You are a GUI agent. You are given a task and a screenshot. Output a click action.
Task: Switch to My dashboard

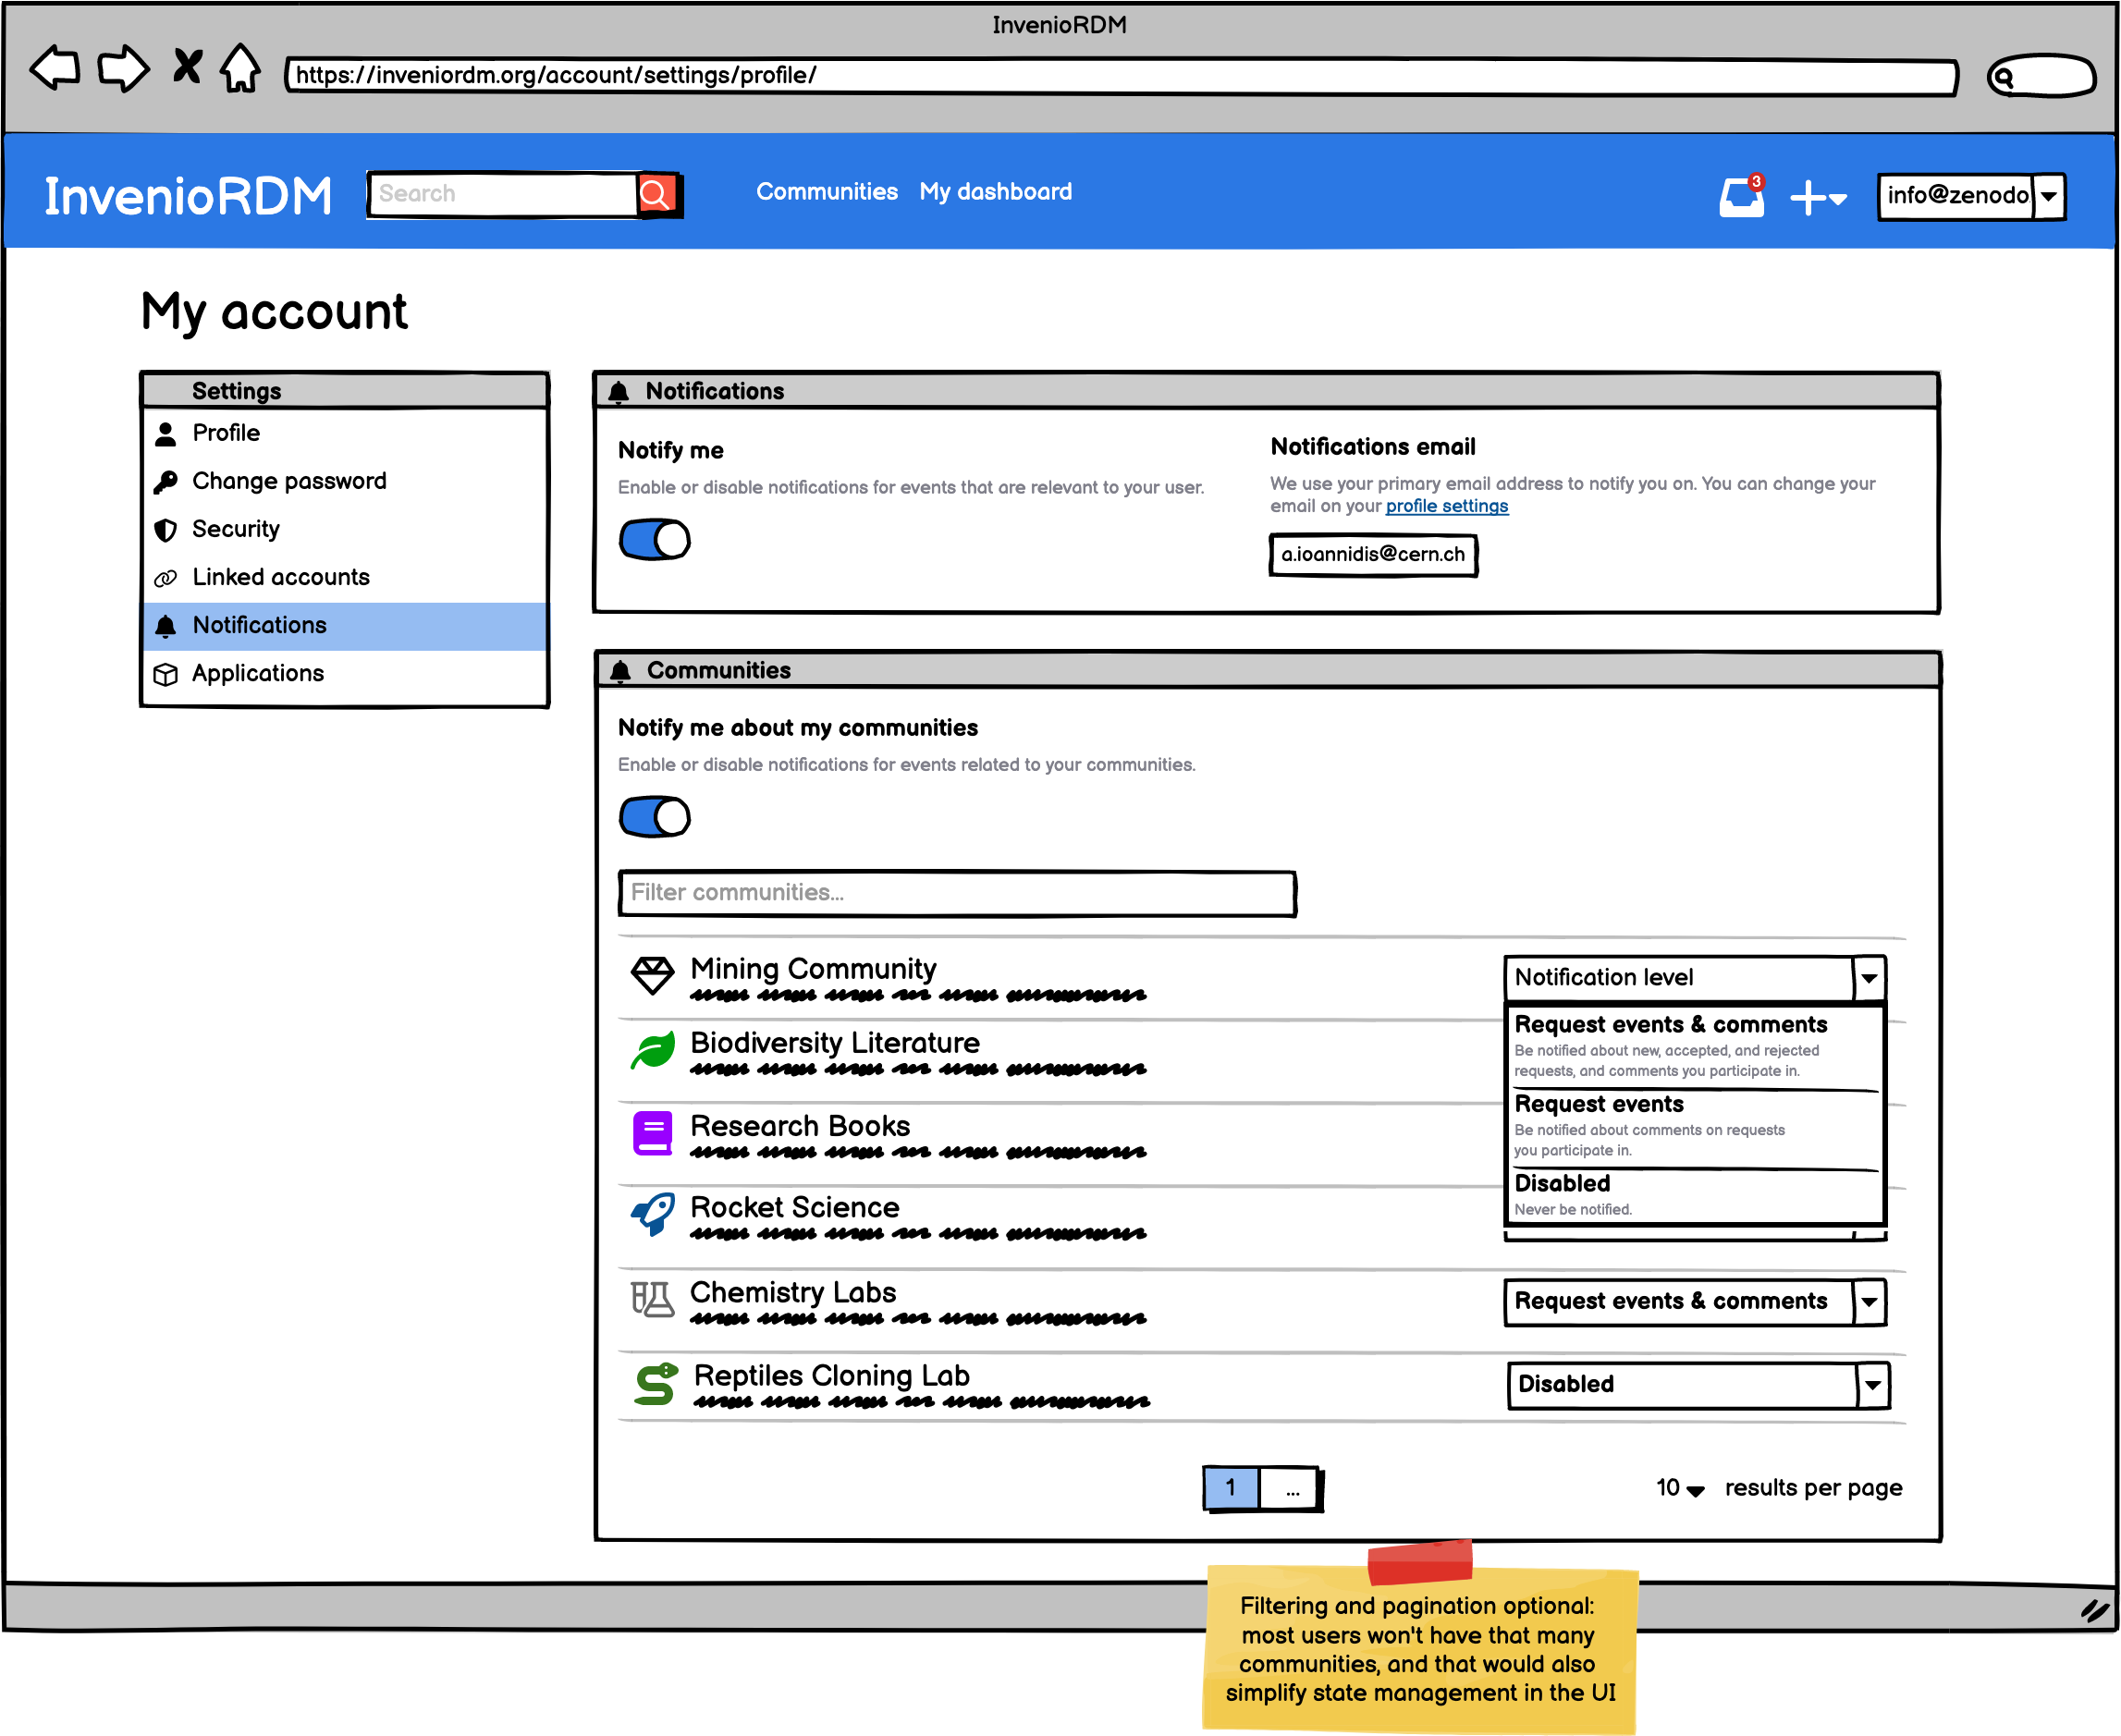pyautogui.click(x=995, y=191)
